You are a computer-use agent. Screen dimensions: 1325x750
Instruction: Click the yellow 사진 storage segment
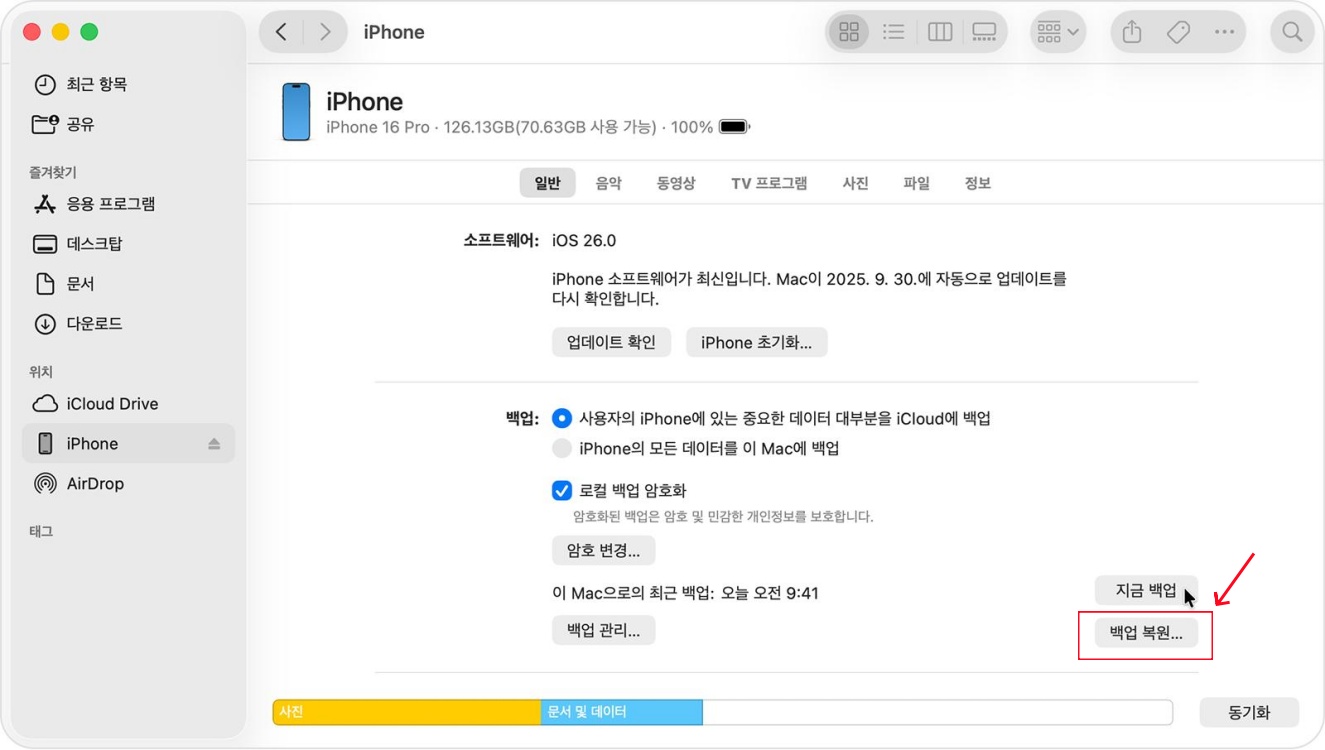[407, 712]
